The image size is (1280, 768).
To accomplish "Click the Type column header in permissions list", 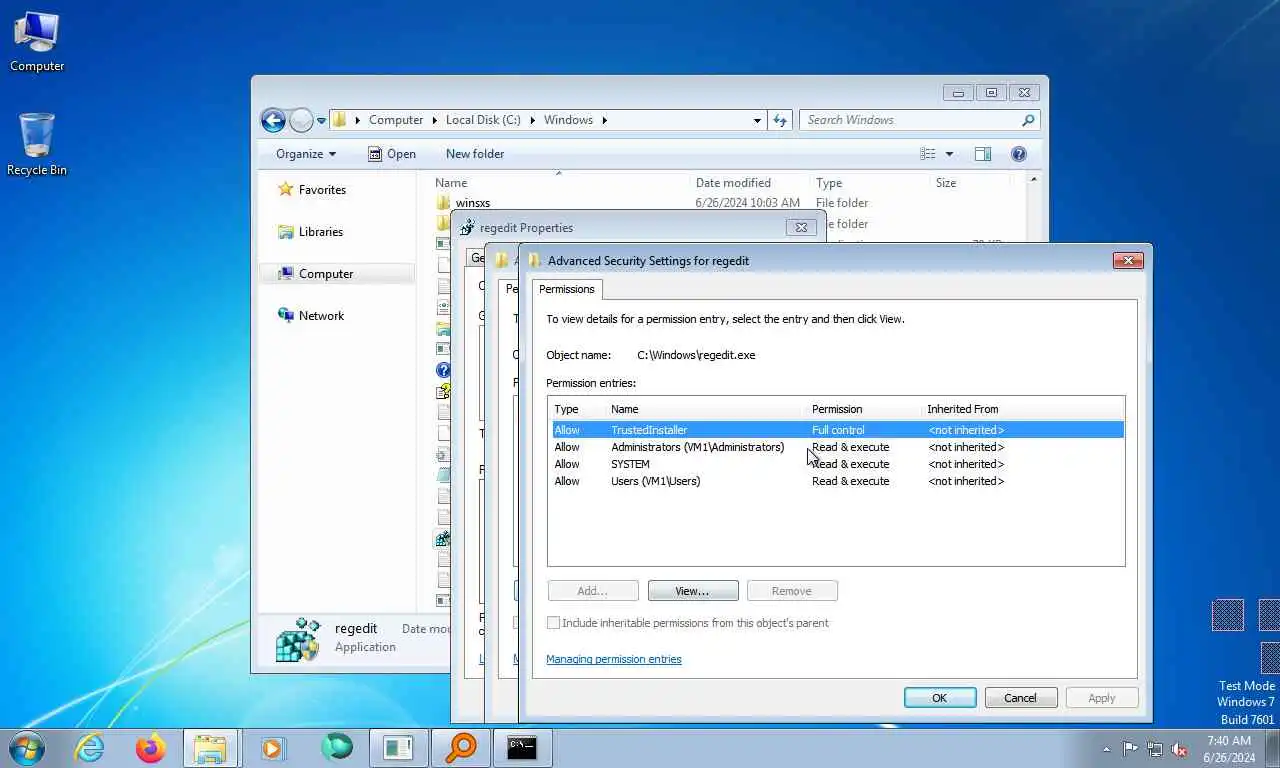I will pyautogui.click(x=566, y=409).
